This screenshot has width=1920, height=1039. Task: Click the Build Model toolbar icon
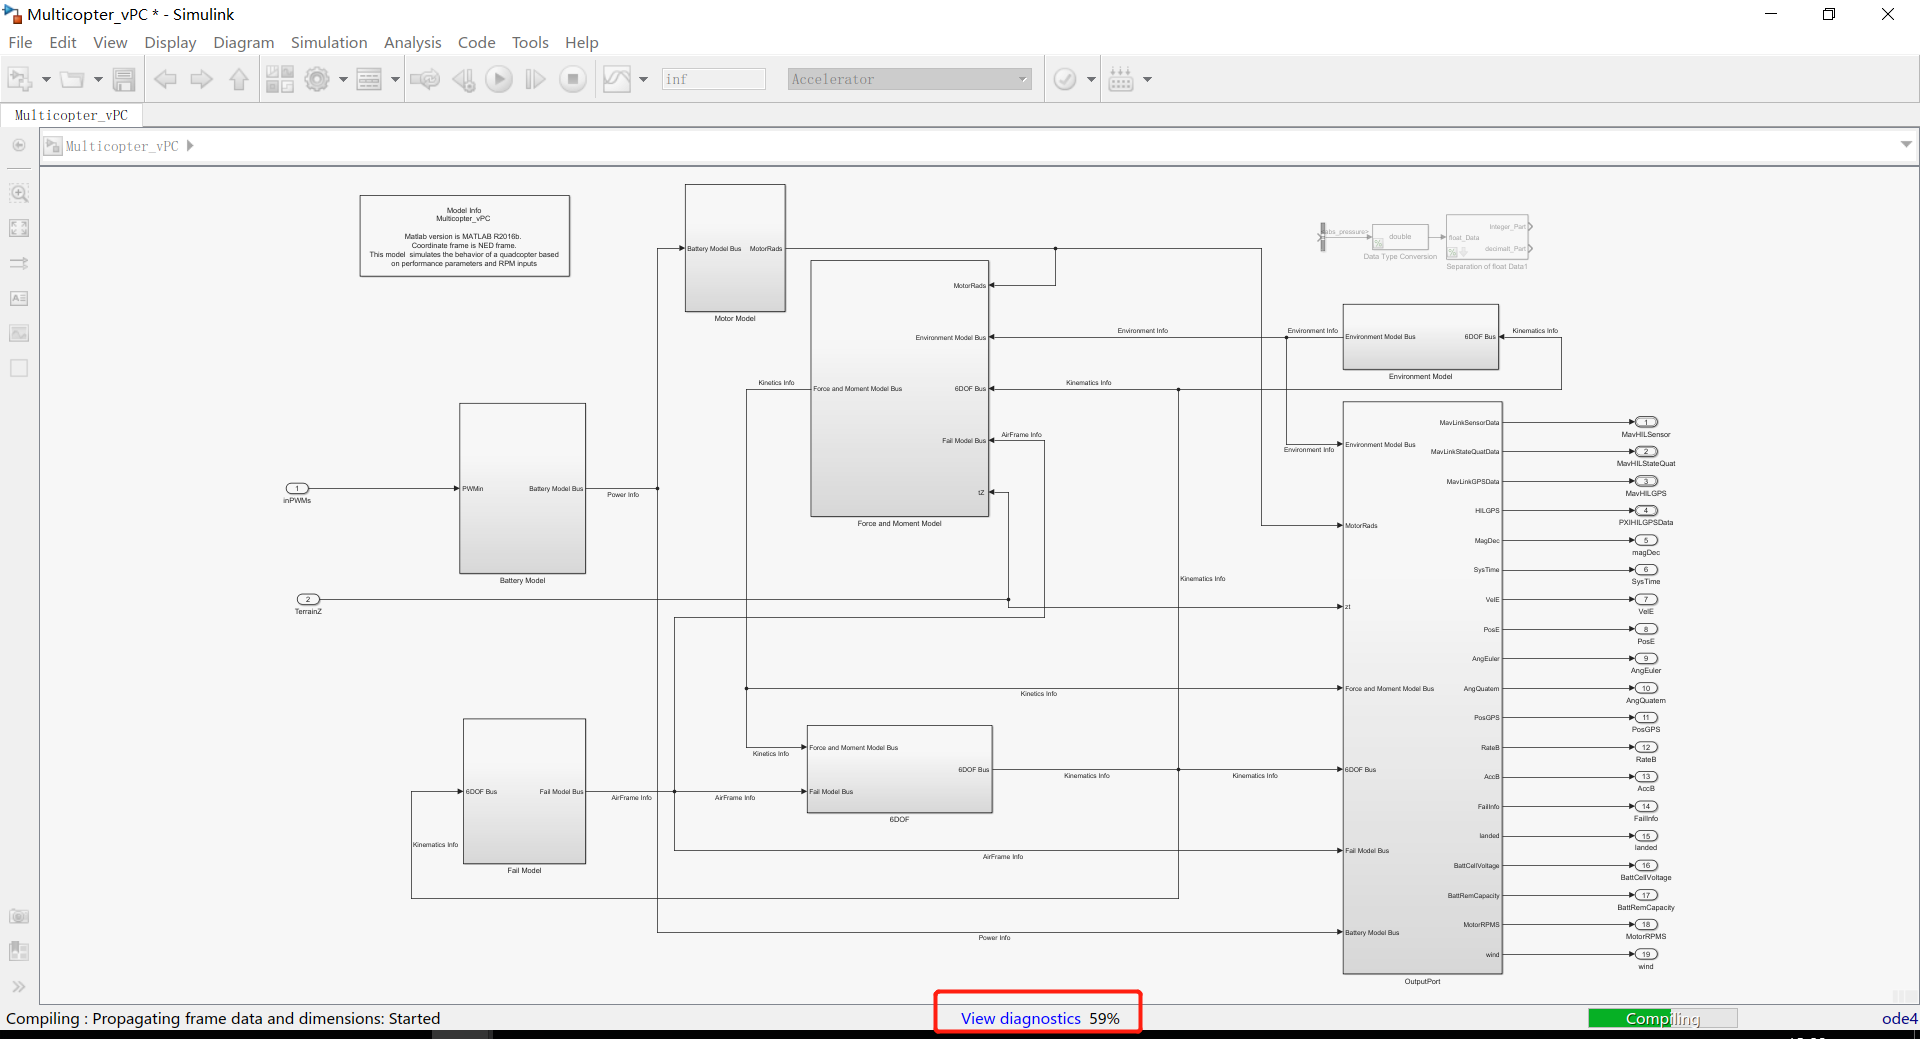point(1121,79)
